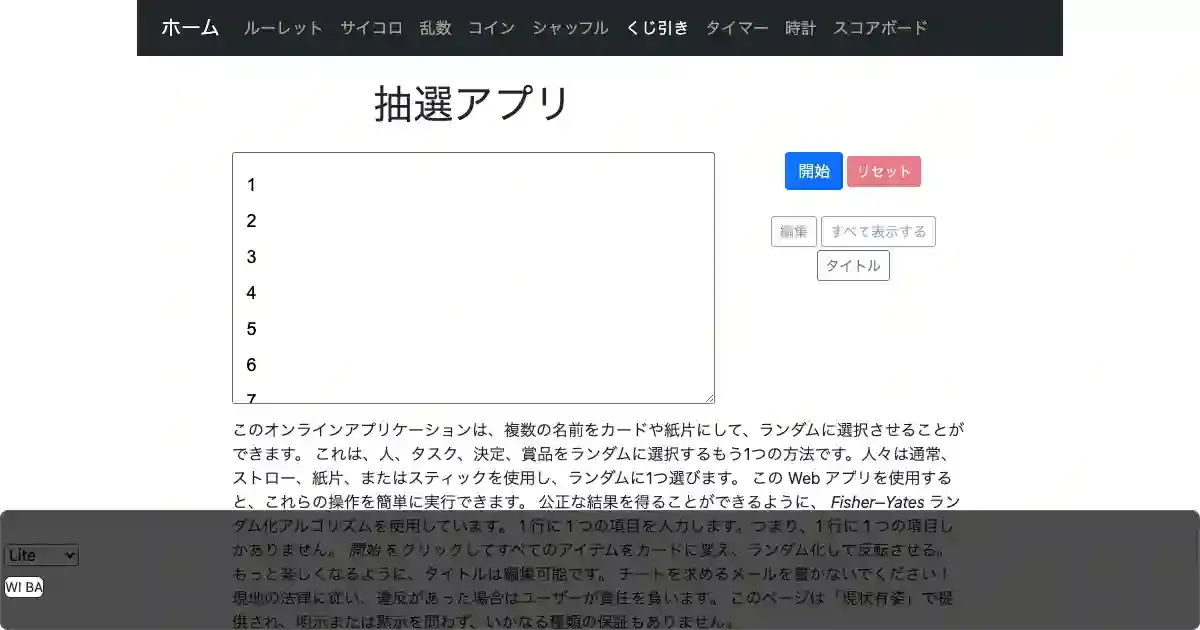Click the 編集 button
The image size is (1200, 630).
(793, 232)
